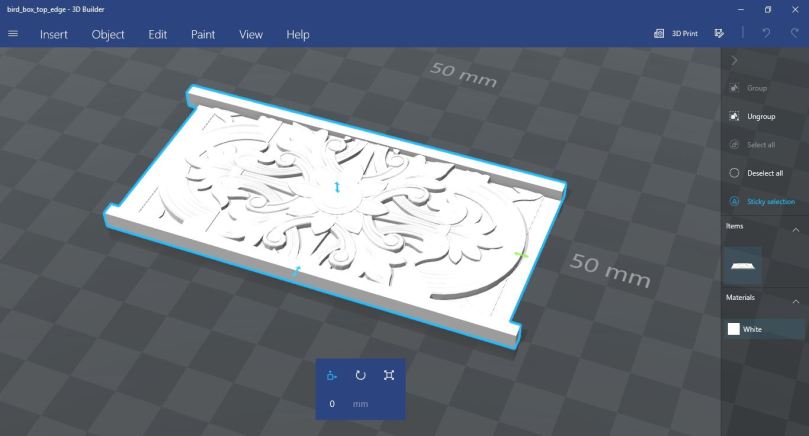The image size is (809, 436).
Task: Open the Paint menu
Action: pos(203,35)
